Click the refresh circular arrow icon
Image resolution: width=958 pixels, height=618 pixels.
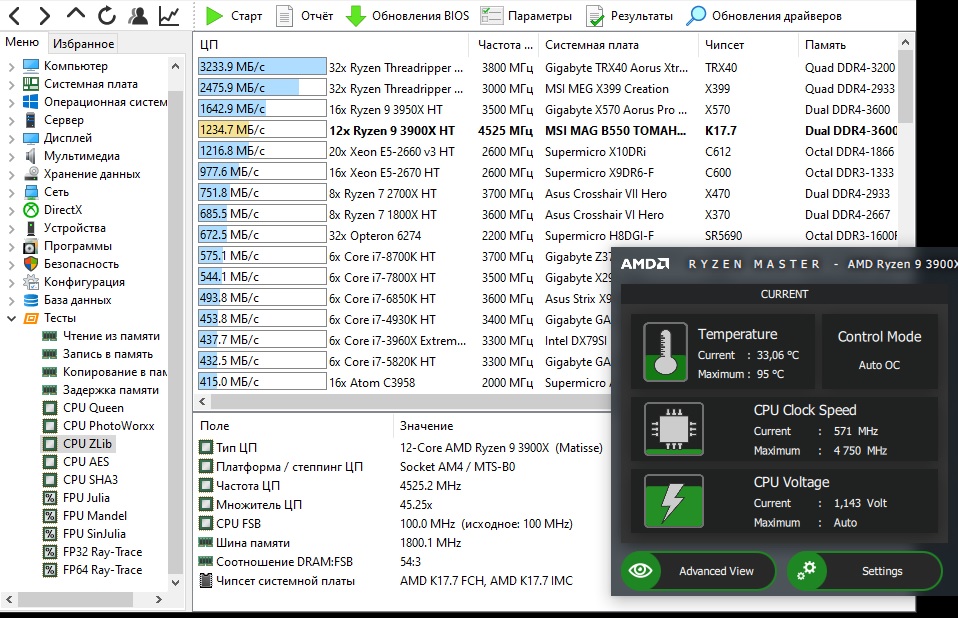click(x=107, y=15)
